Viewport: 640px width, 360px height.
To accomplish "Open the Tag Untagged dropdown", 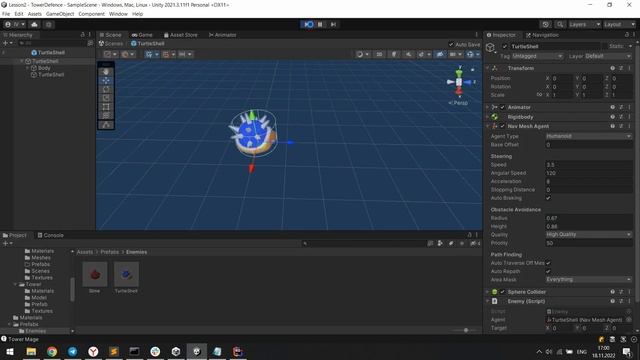I will point(537,56).
